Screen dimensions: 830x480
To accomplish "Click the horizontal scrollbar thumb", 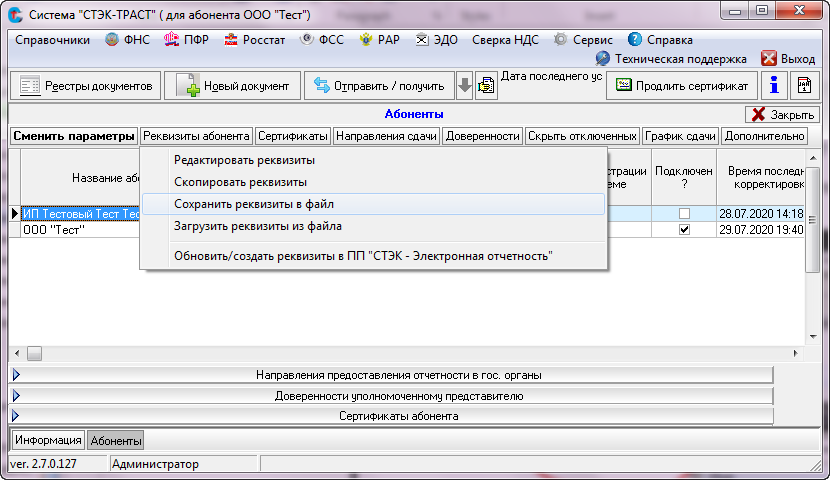I will (x=34, y=354).
